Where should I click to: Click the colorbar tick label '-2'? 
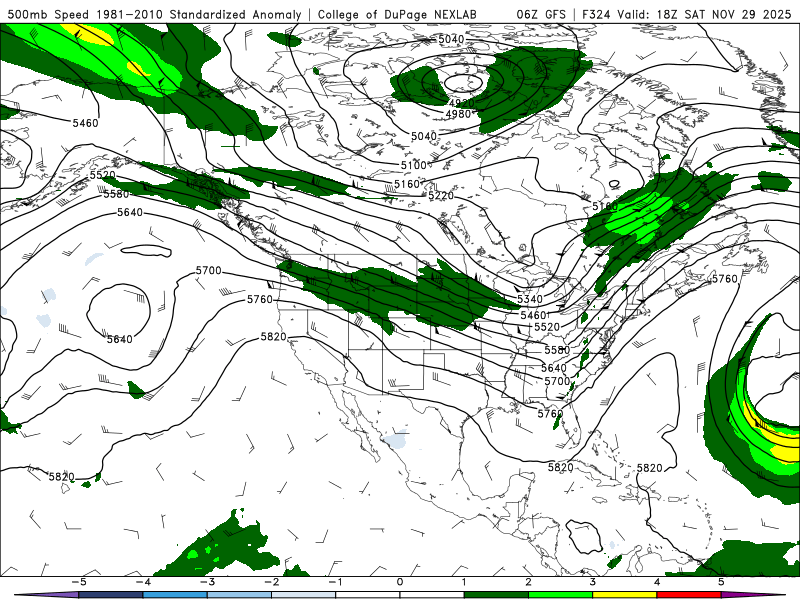(271, 582)
